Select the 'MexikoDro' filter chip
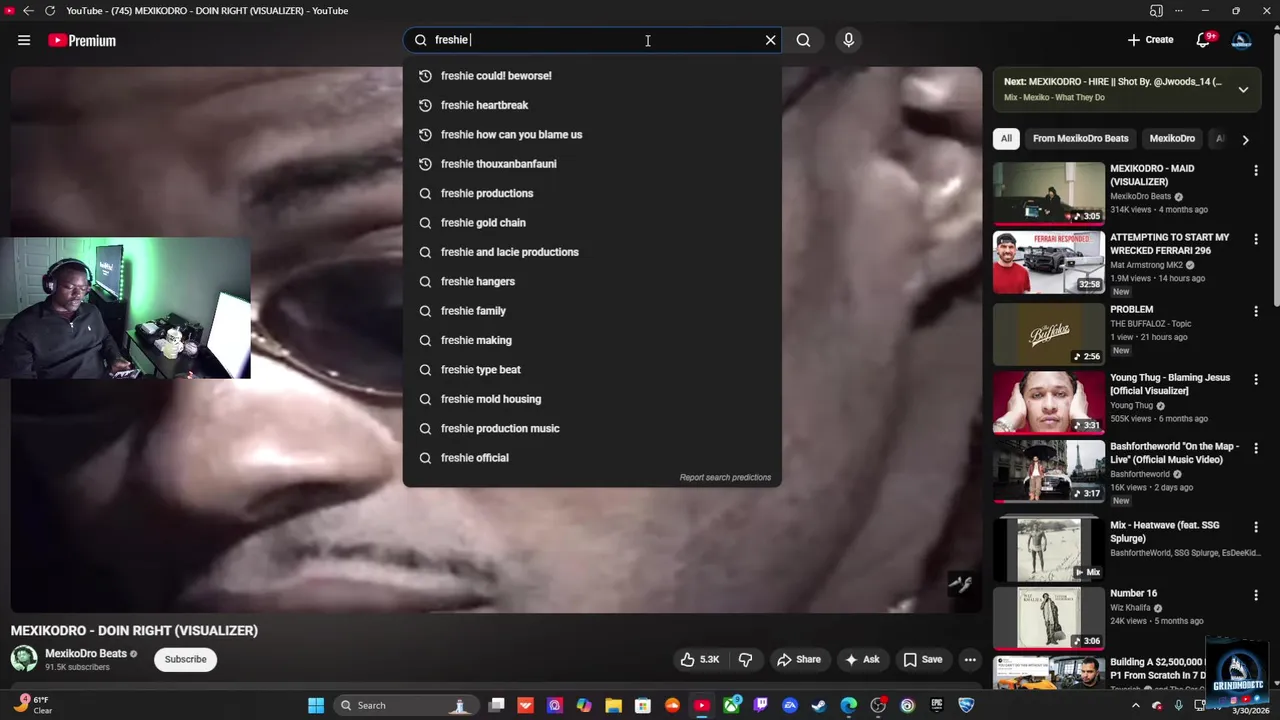 click(x=1172, y=139)
